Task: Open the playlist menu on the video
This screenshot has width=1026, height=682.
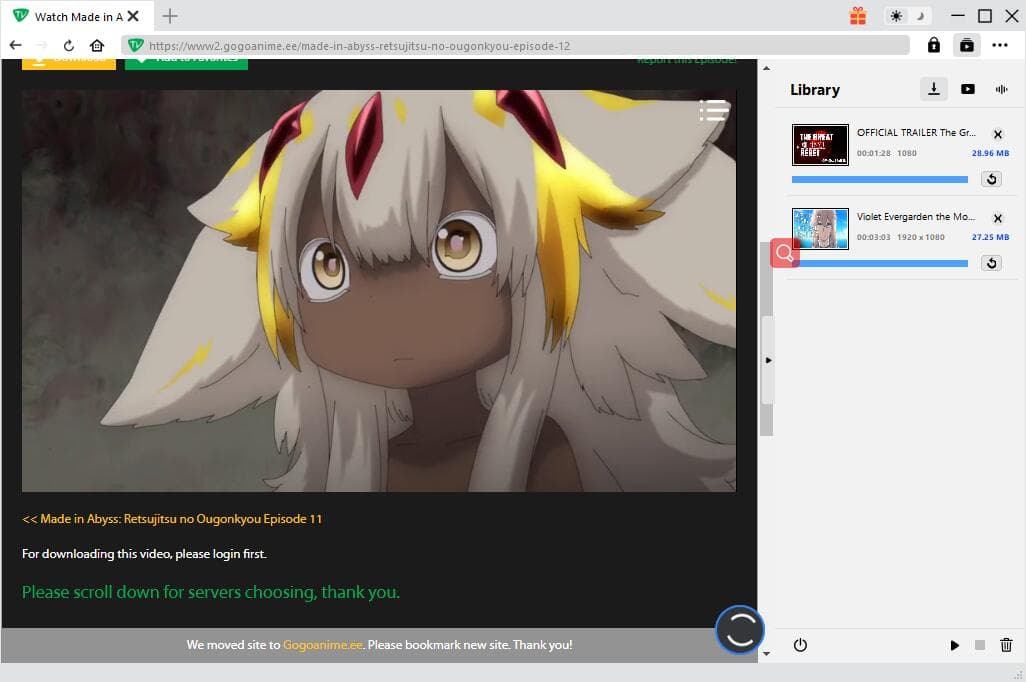Action: [713, 110]
